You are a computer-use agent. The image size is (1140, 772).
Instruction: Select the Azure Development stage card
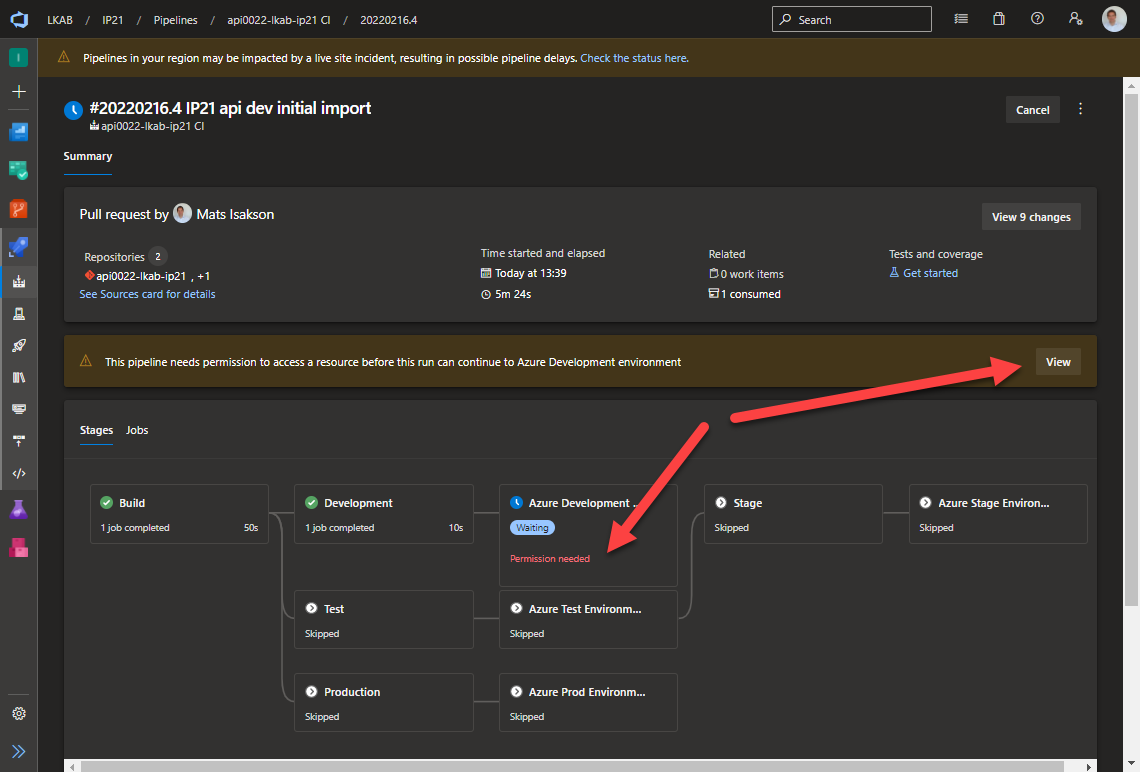(x=588, y=503)
